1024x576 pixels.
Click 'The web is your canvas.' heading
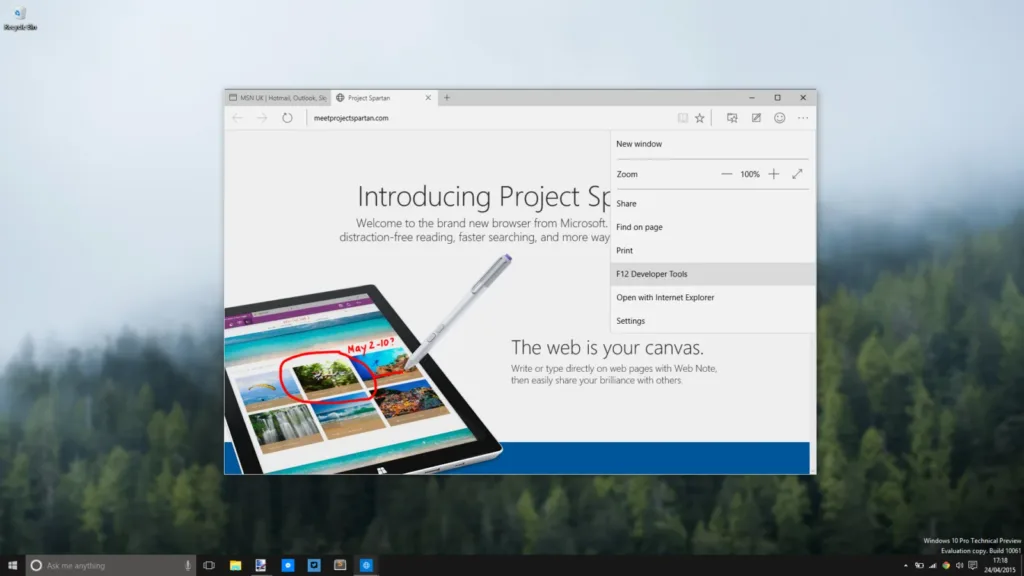607,347
